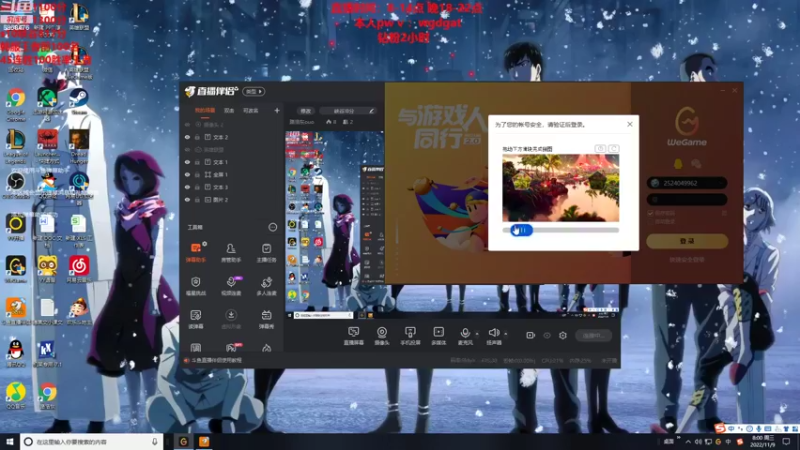Viewport: 800px width, 450px height.
Task: Hide the 文本 1 layer
Action: (187, 162)
